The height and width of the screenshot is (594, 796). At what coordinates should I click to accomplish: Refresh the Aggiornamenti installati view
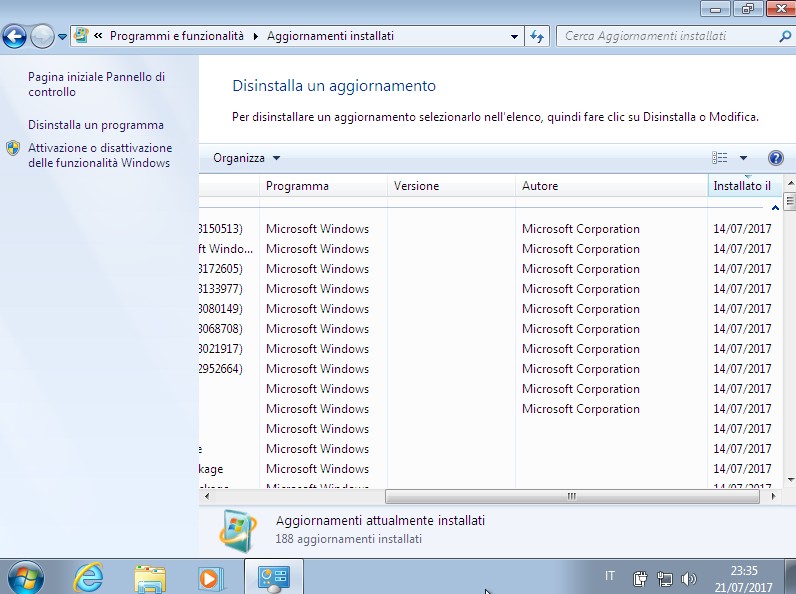[x=537, y=36]
